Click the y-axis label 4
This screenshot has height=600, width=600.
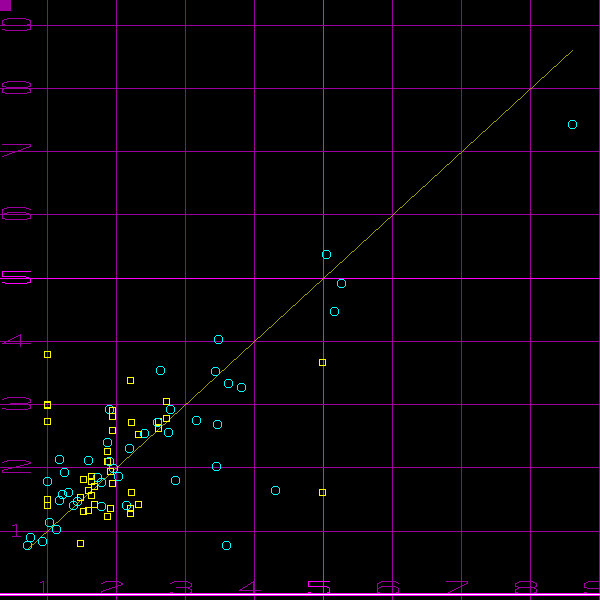[x=16, y=341]
